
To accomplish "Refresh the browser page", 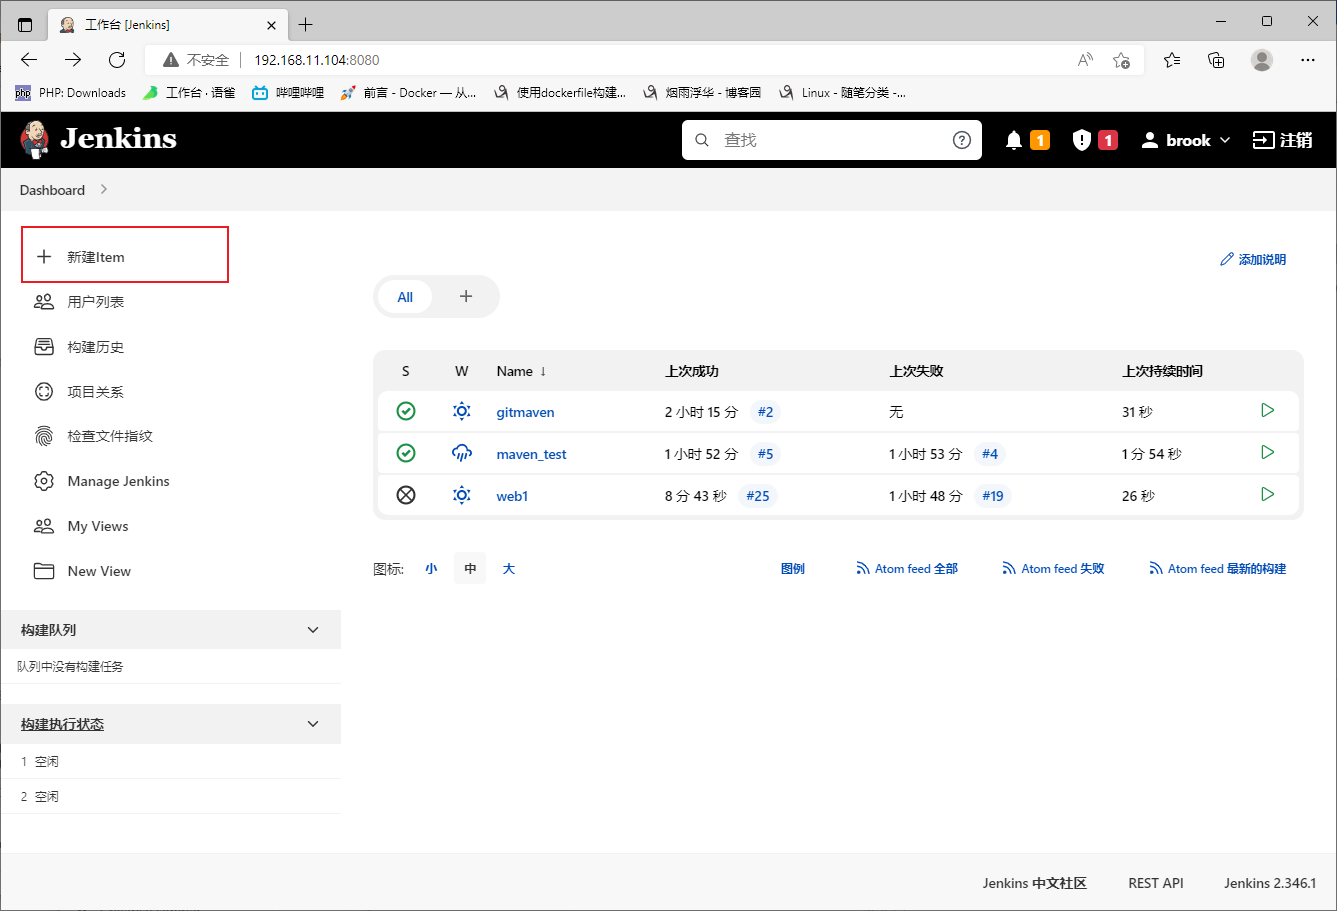I will tap(117, 60).
